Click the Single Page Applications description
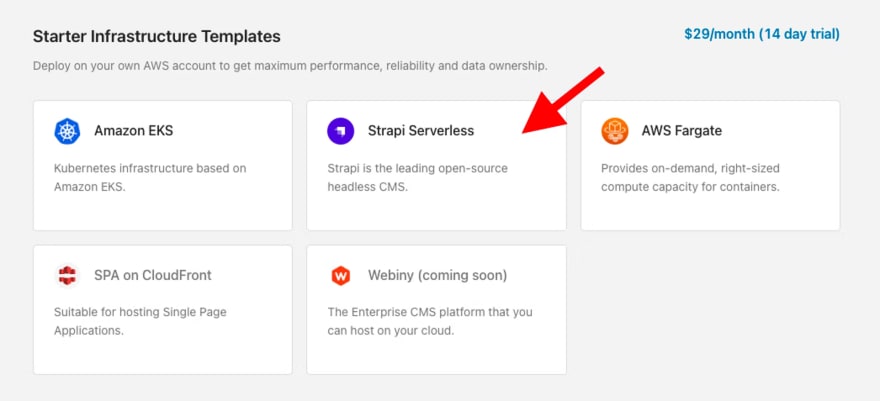Screen dimensions: 880x401 [x=140, y=321]
